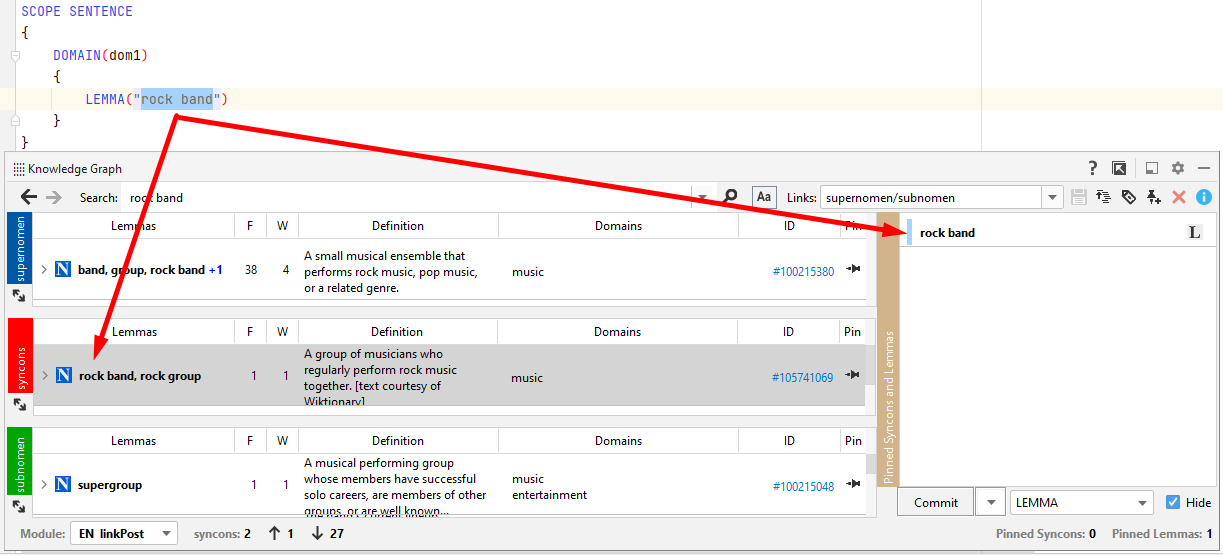The height and width of the screenshot is (555, 1223).
Task: Click the tag icon in toolbar
Action: [1129, 197]
